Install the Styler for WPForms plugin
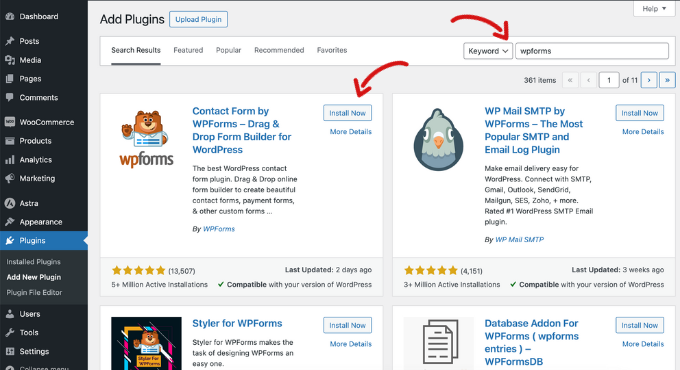The width and height of the screenshot is (680, 370). point(347,325)
